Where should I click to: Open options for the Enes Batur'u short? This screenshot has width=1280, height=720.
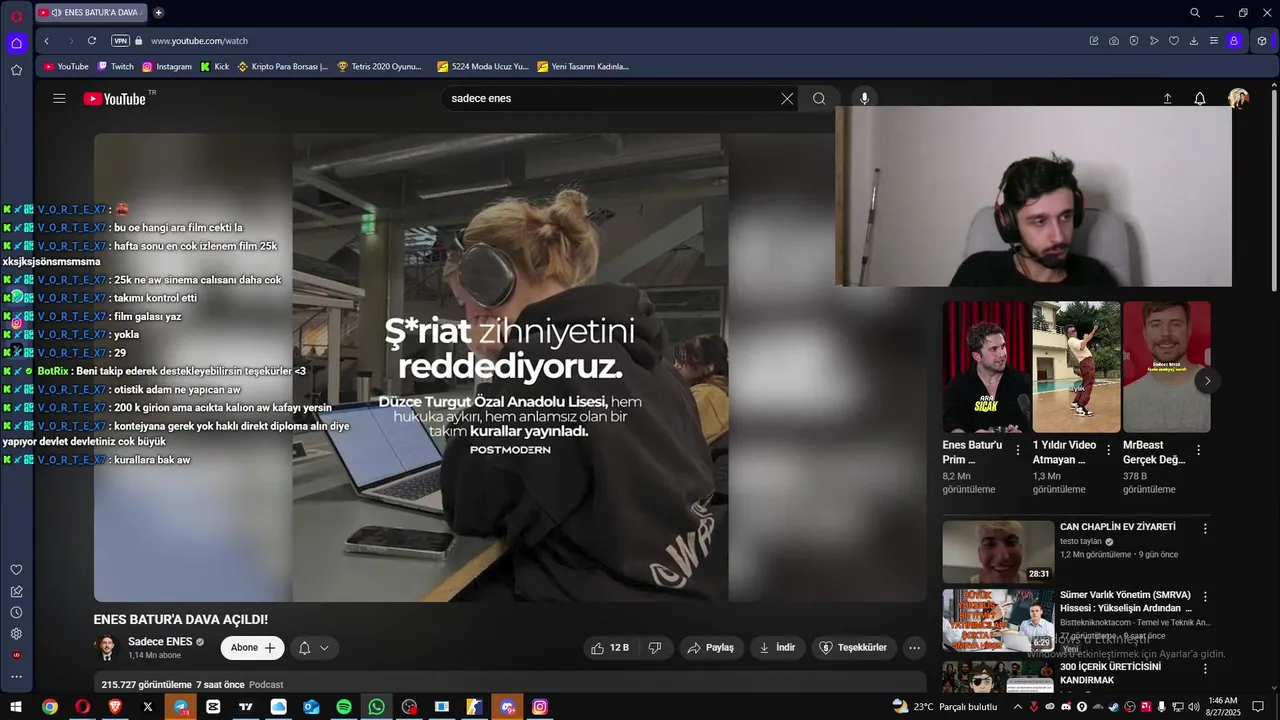coord(1018,450)
